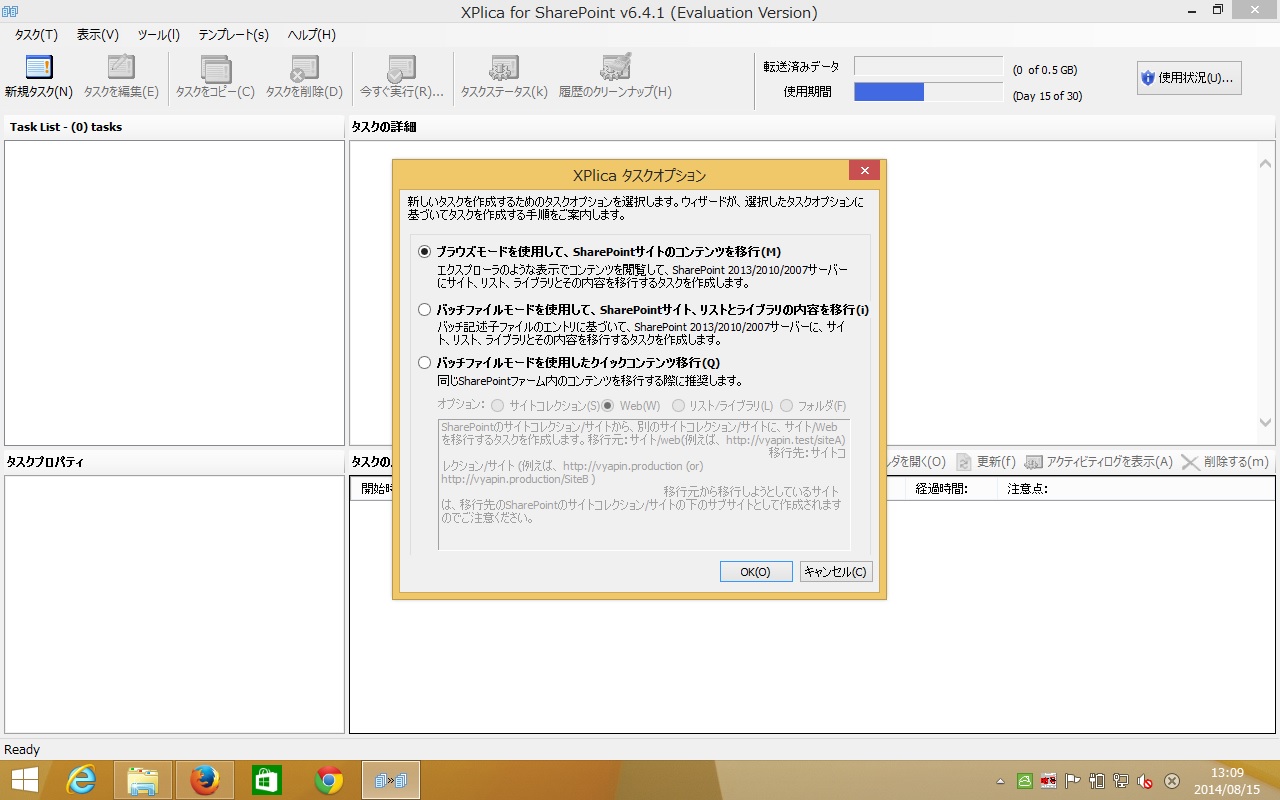Image resolution: width=1280 pixels, height=800 pixels.
Task: Click the タスクをコピー(C) toolbar icon
Action: (215, 68)
